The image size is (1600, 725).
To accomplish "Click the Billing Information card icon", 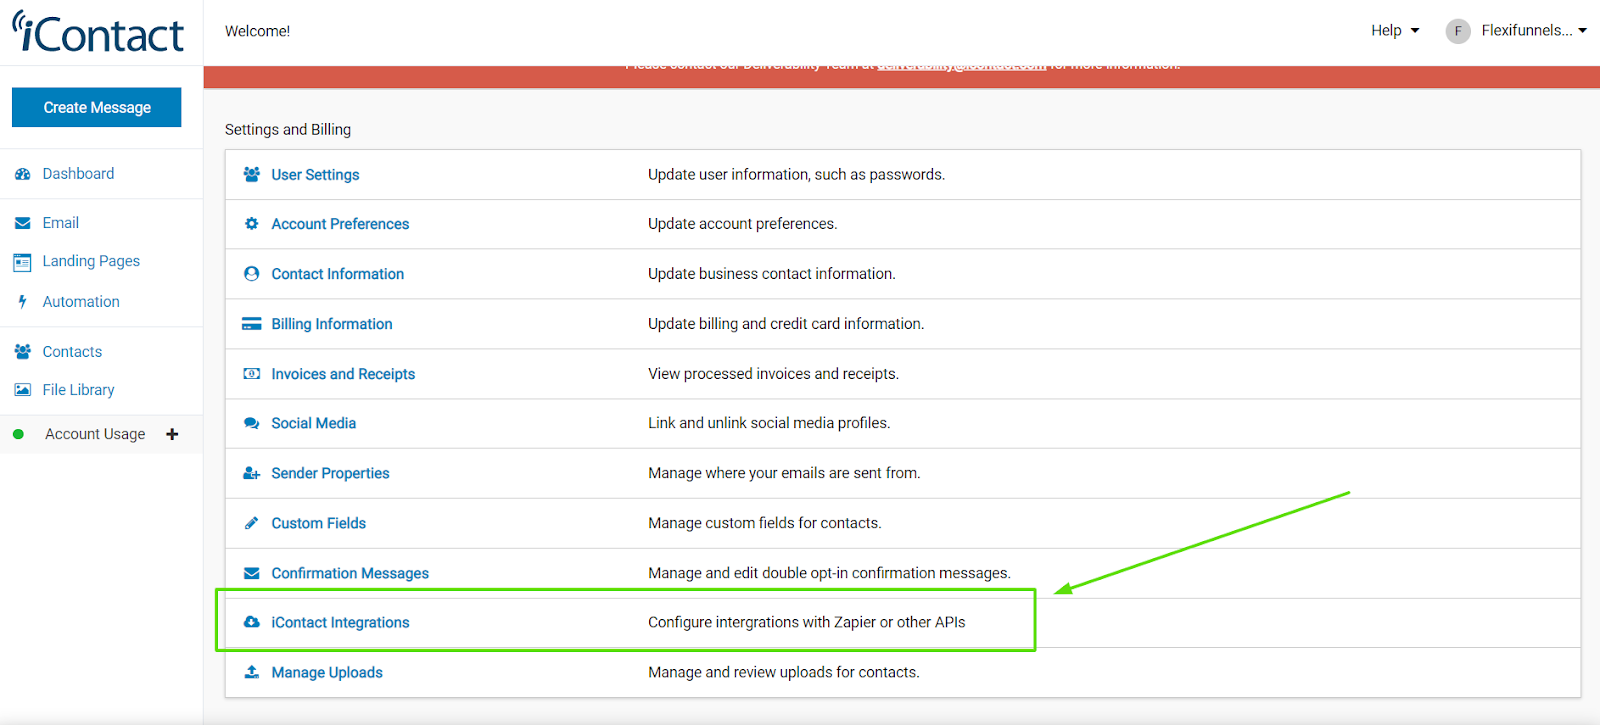I will point(252,324).
